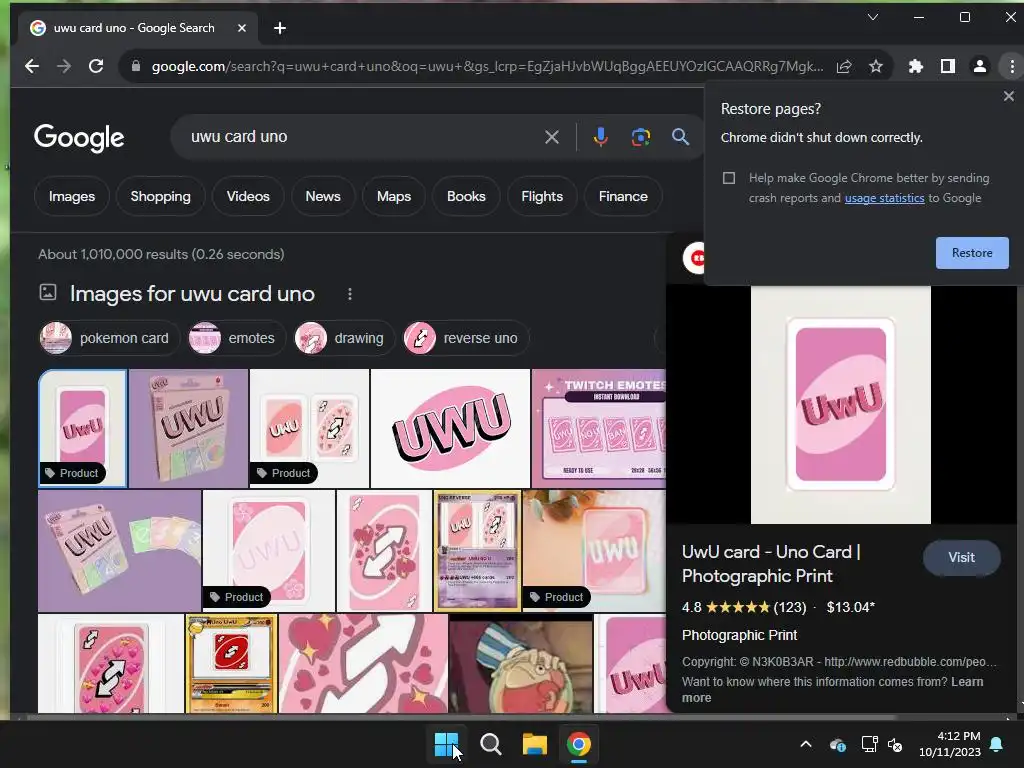The width and height of the screenshot is (1024, 768).
Task: Click the muted volume tray icon
Action: coord(895,744)
